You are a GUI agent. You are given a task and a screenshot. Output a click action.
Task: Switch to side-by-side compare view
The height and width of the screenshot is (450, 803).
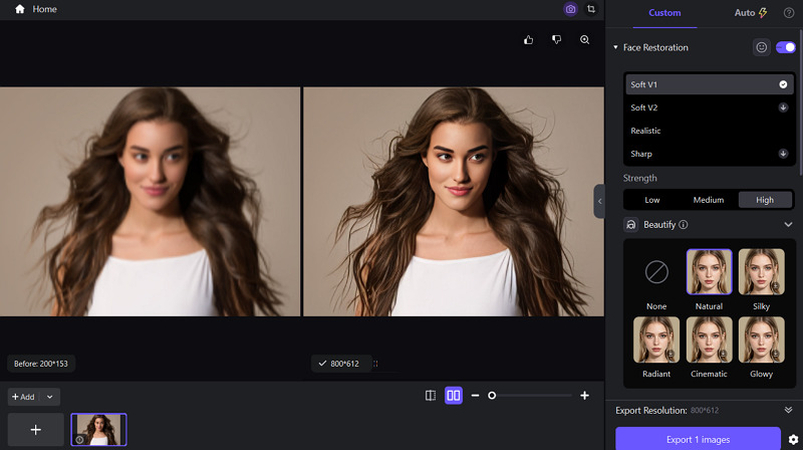coord(453,396)
